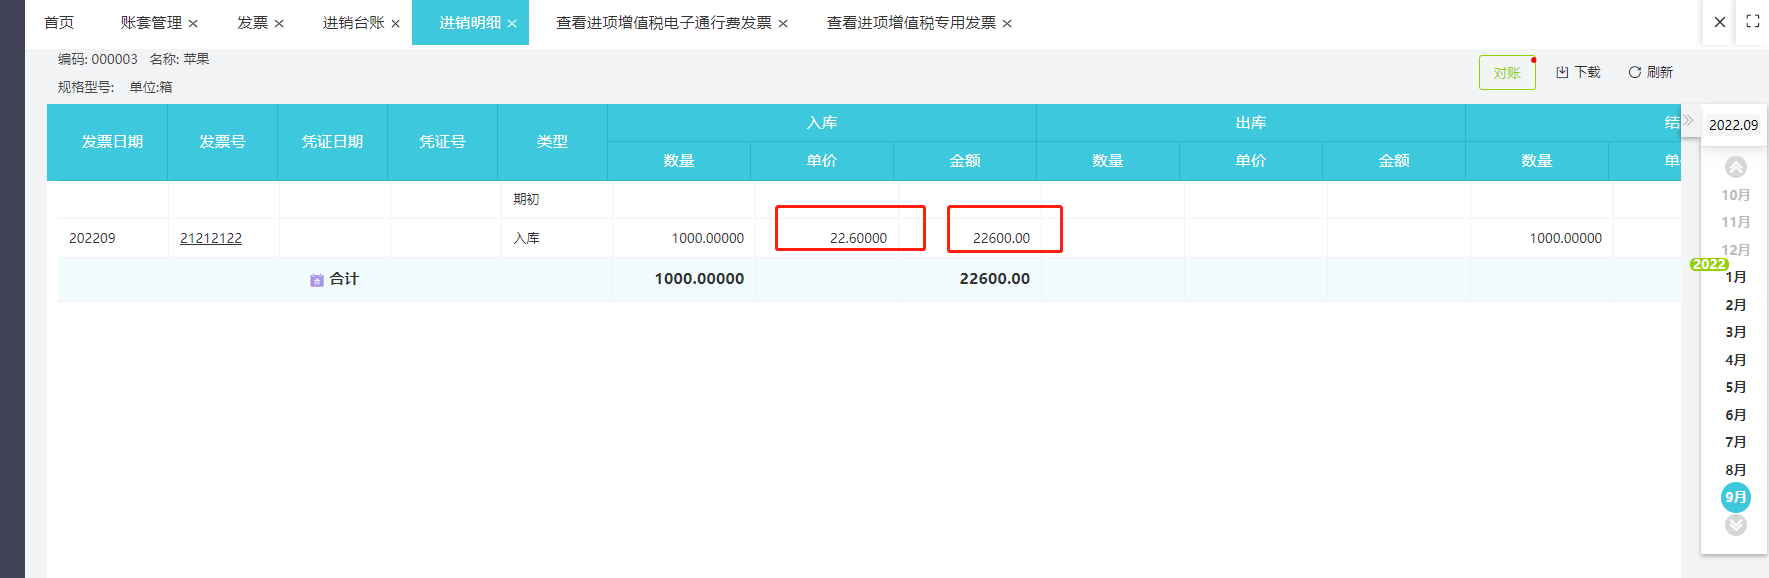Select 5月 in the month timeline
Screen dimensions: 1769x578
[1735, 387]
